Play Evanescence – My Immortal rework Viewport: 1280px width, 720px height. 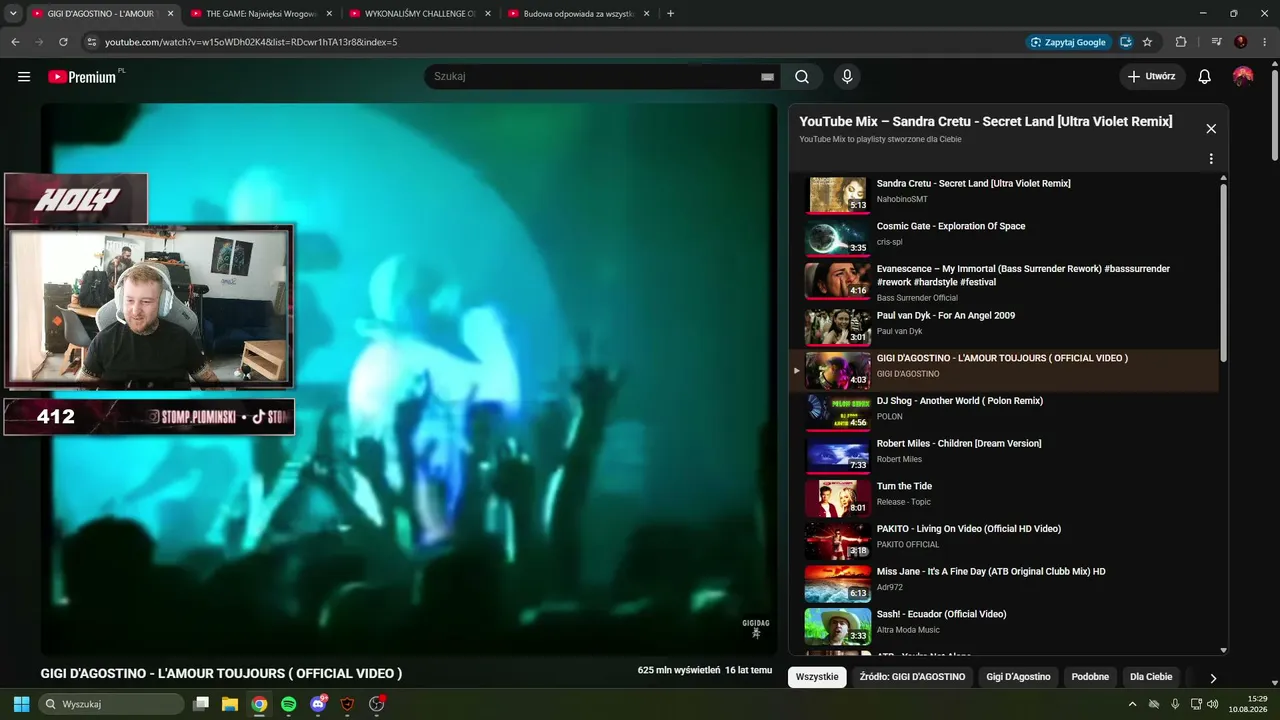coord(837,281)
